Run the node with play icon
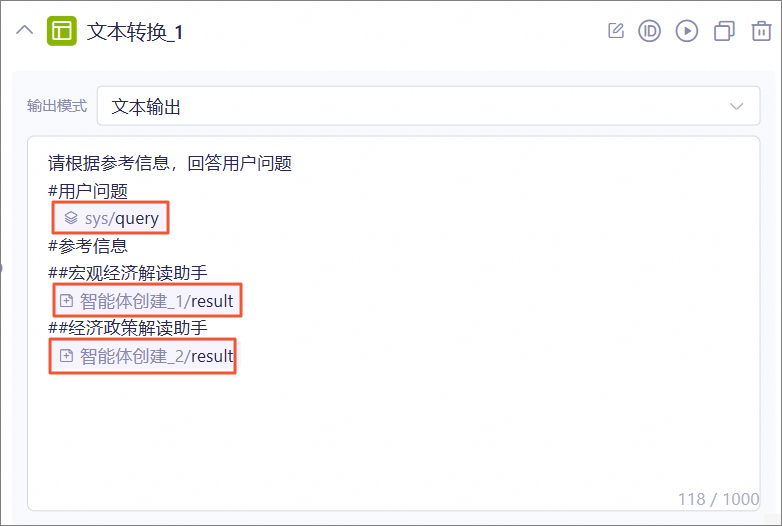This screenshot has height=526, width=782. [687, 31]
